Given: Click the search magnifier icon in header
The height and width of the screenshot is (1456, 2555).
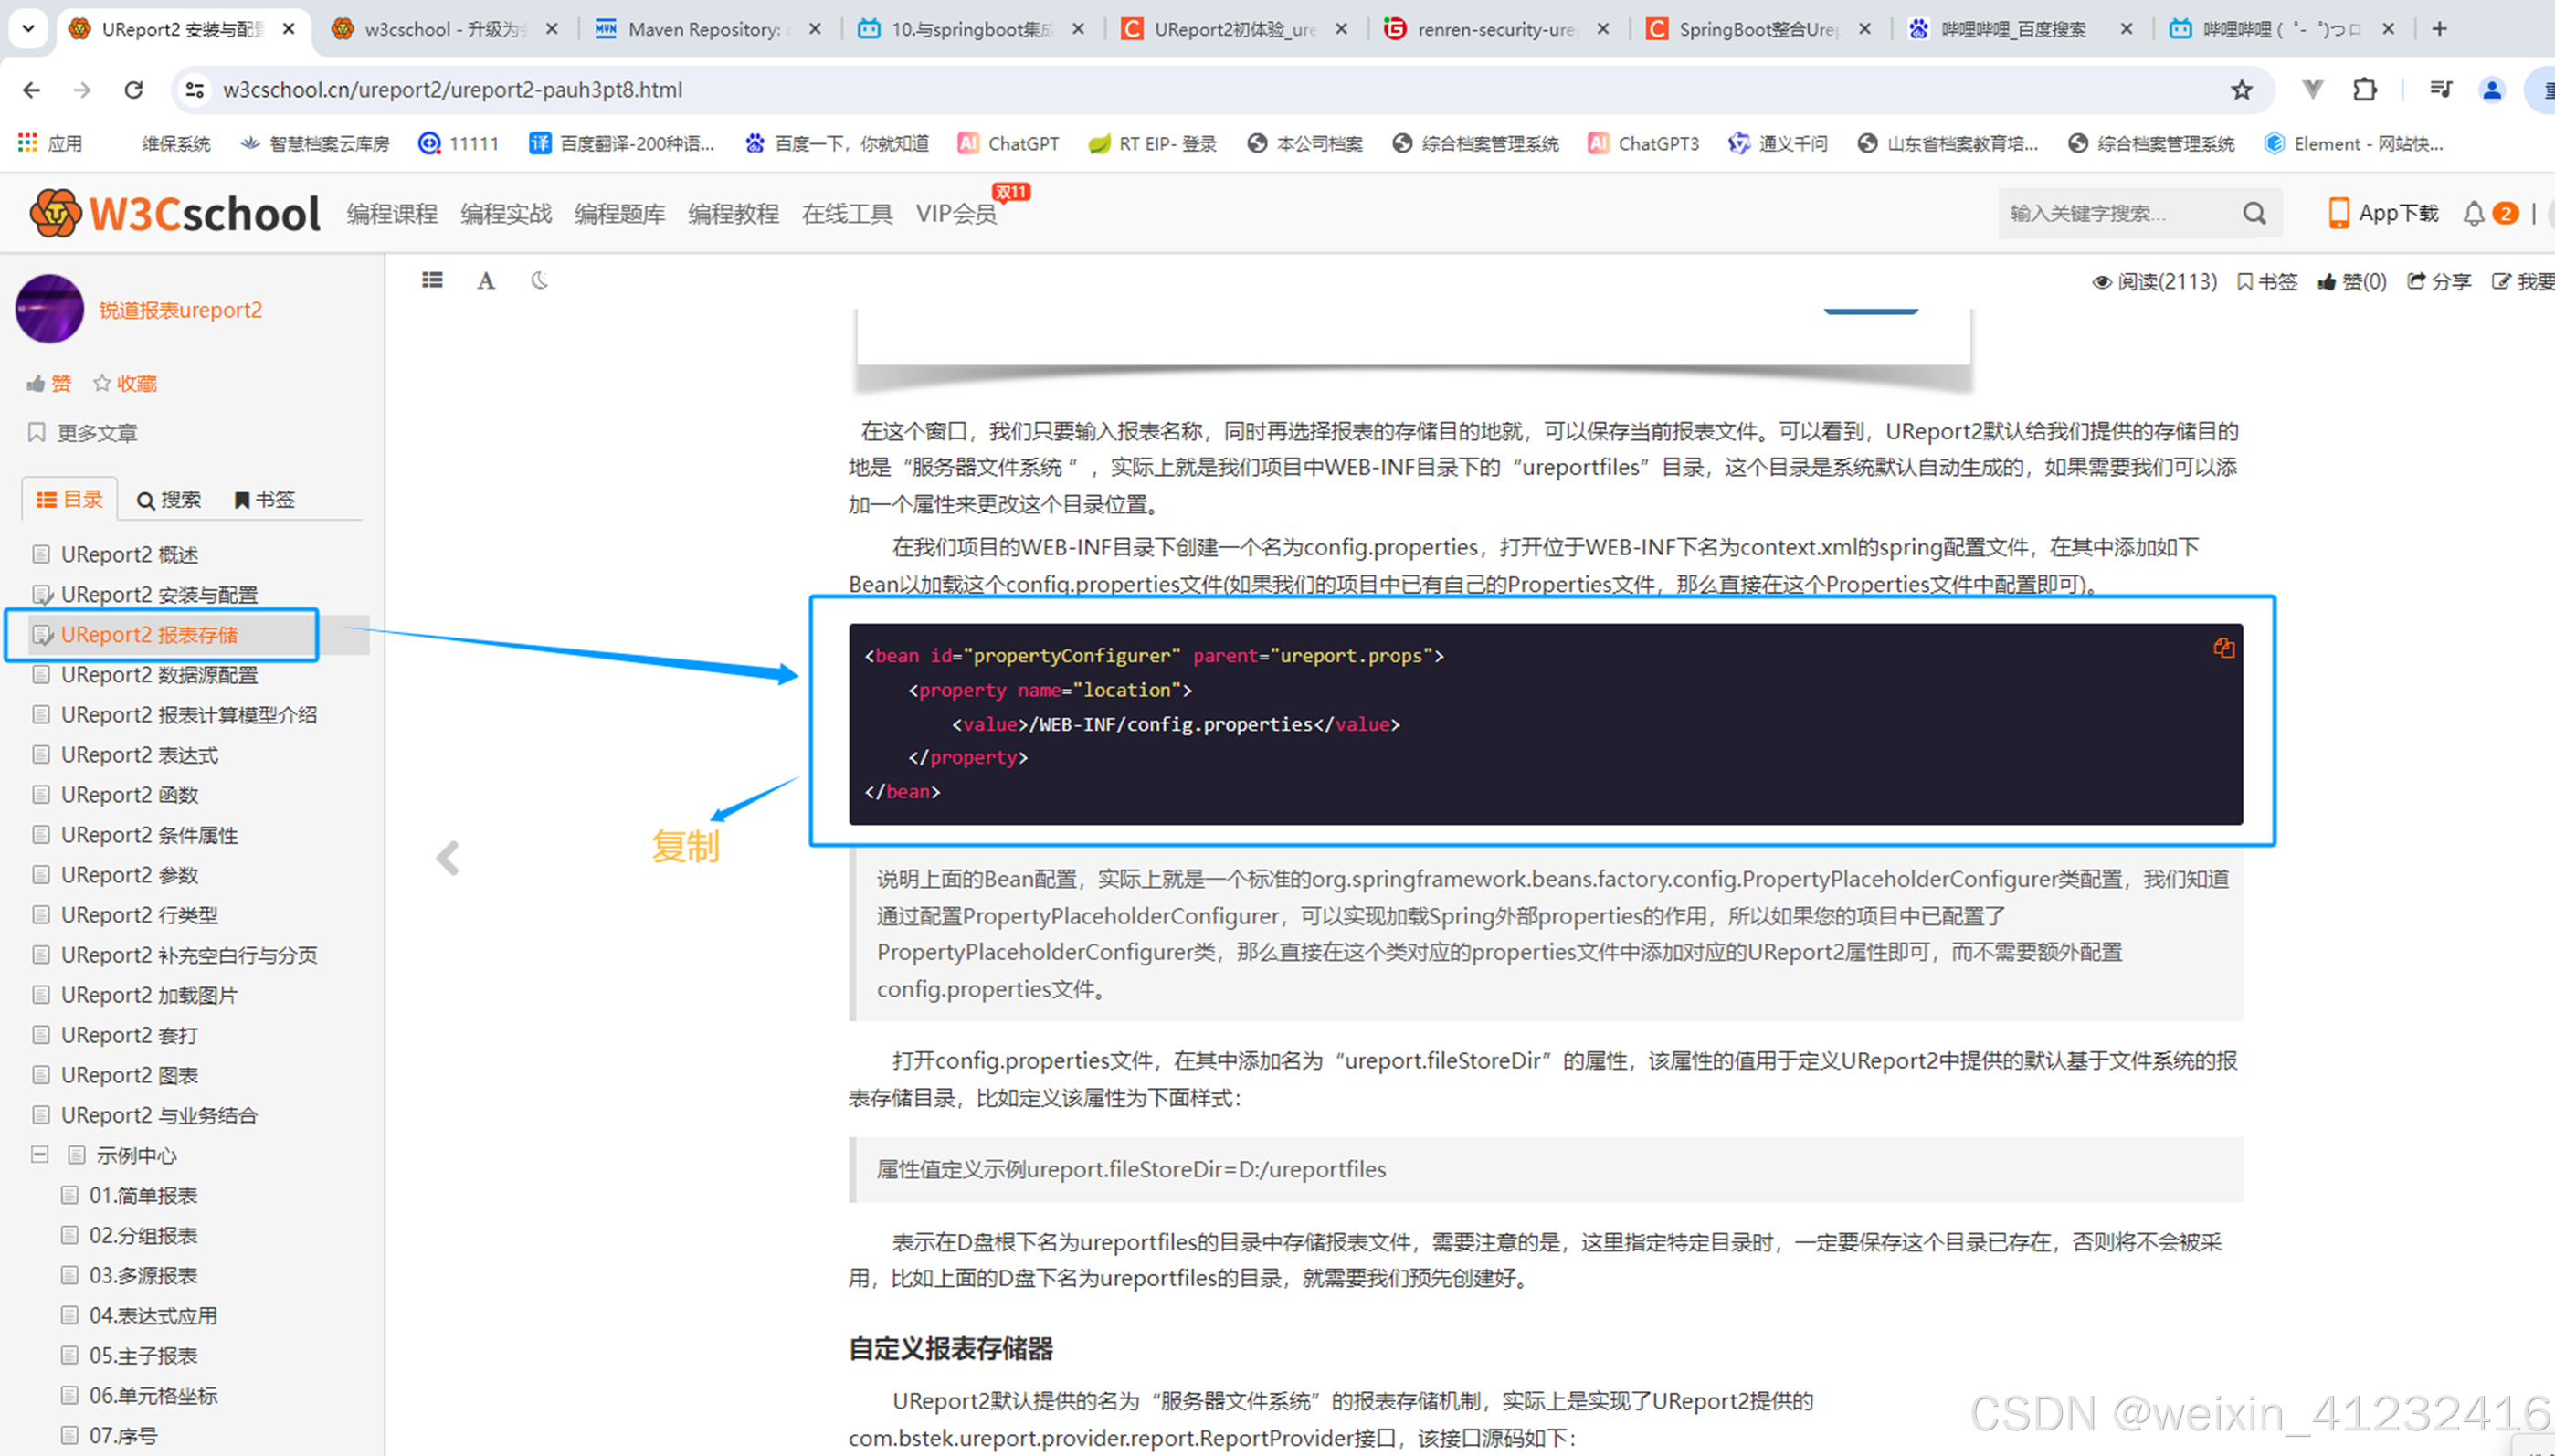Looking at the screenshot, I should tap(2254, 213).
